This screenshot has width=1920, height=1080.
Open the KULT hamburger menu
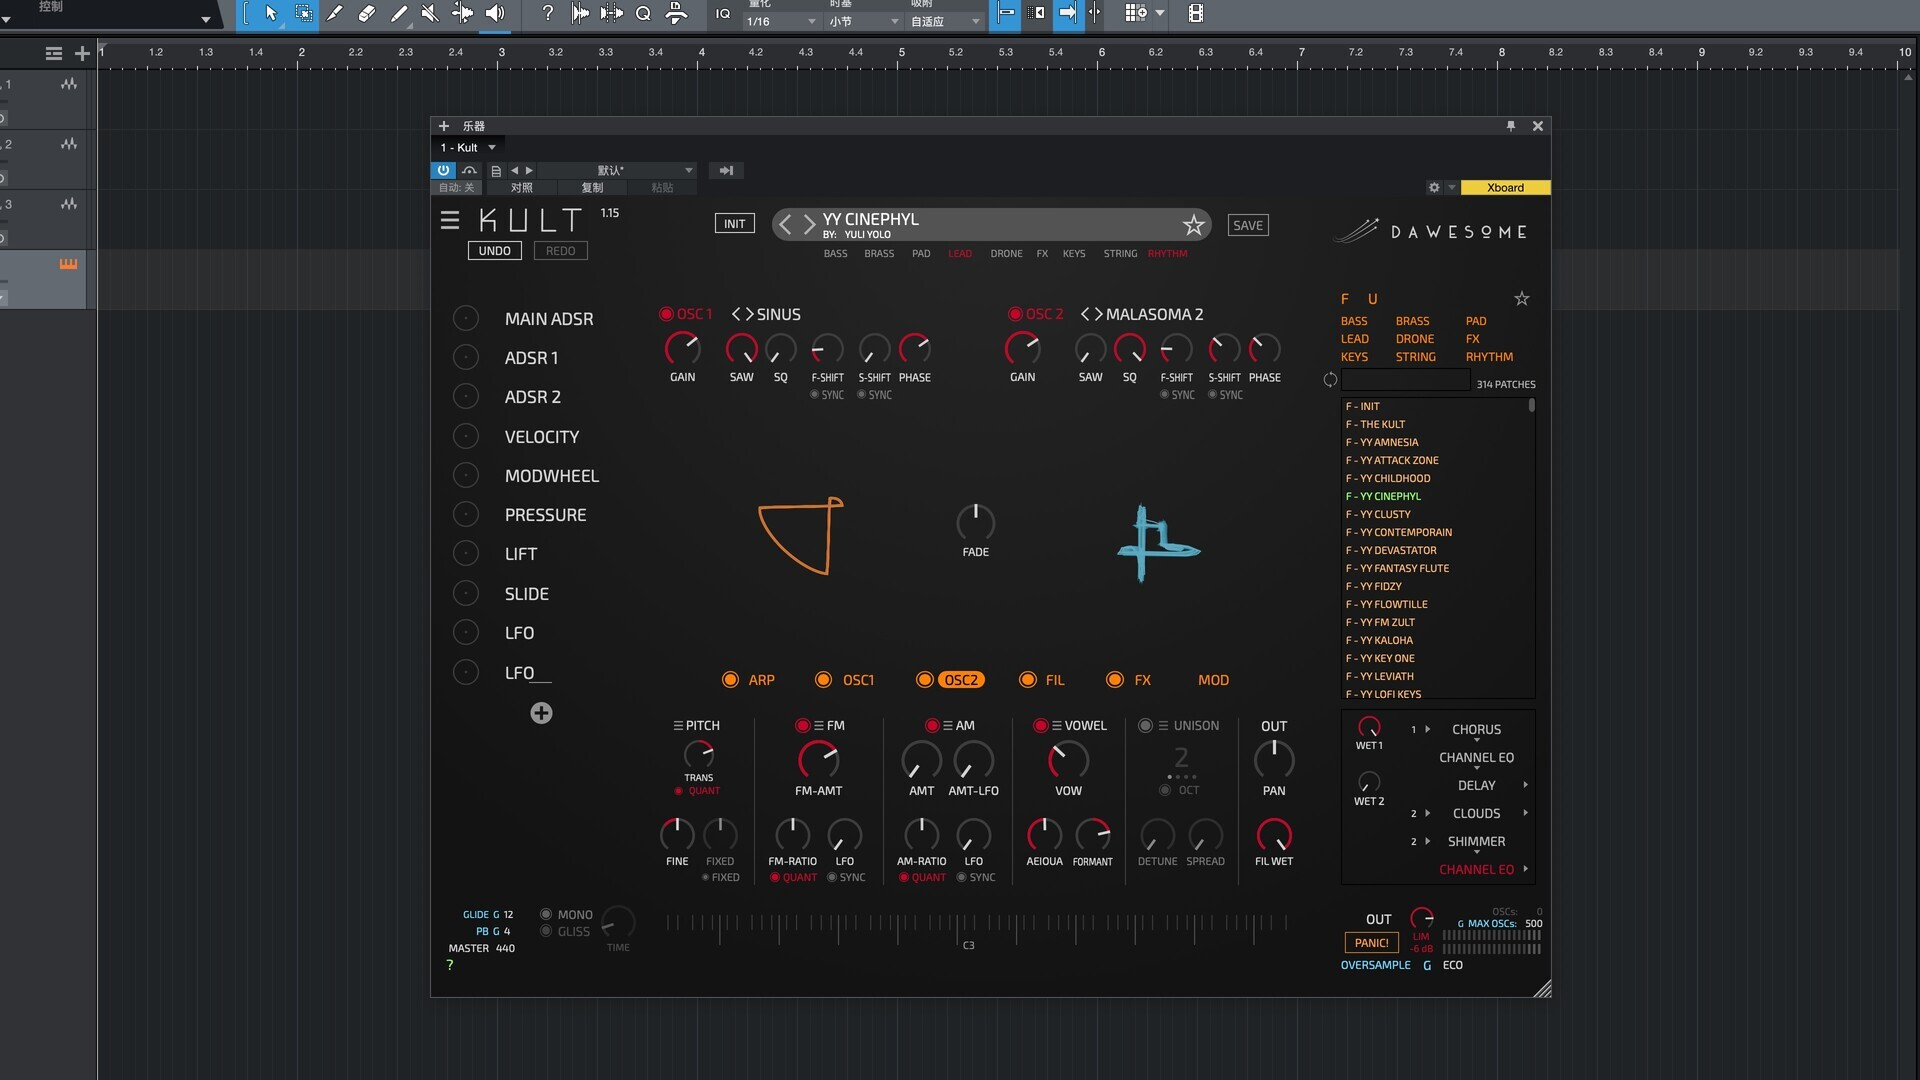pyautogui.click(x=450, y=220)
